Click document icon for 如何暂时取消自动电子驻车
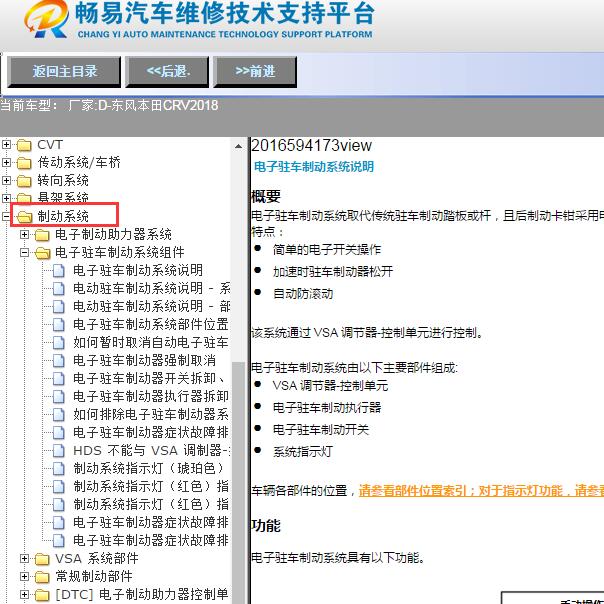Image resolution: width=604 pixels, height=604 pixels. pos(59,342)
